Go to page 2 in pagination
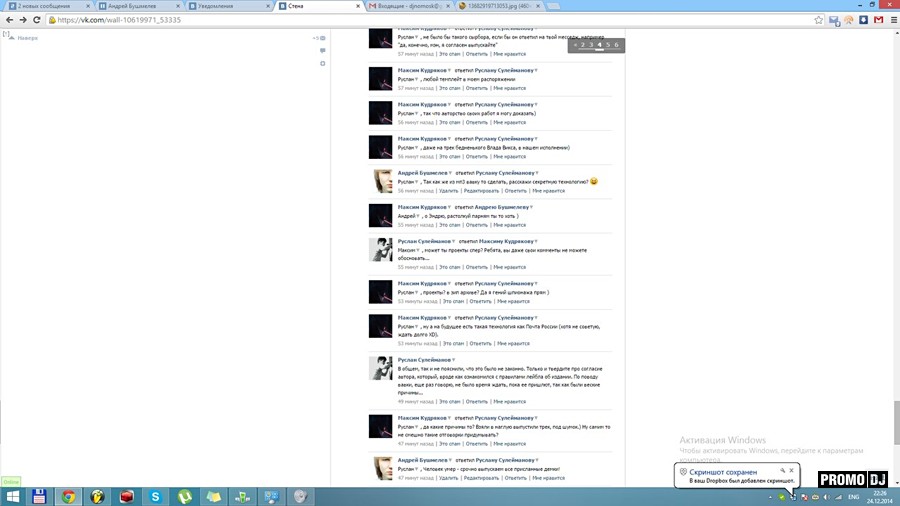The image size is (900, 506). [x=581, y=45]
